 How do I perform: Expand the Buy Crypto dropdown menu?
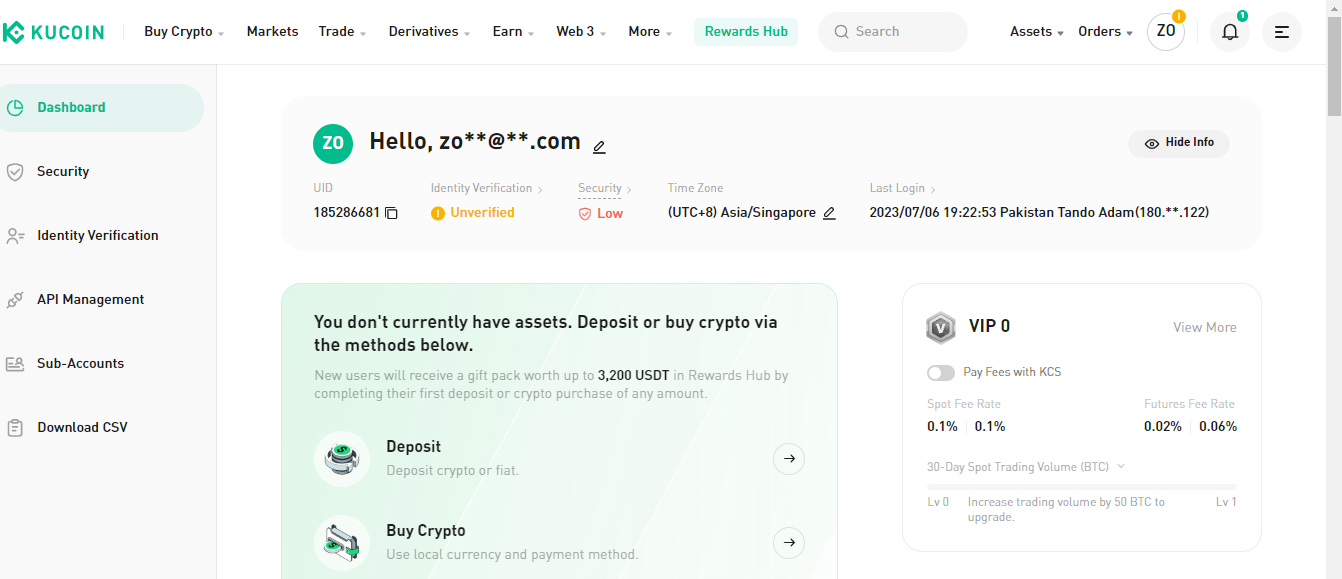(184, 32)
